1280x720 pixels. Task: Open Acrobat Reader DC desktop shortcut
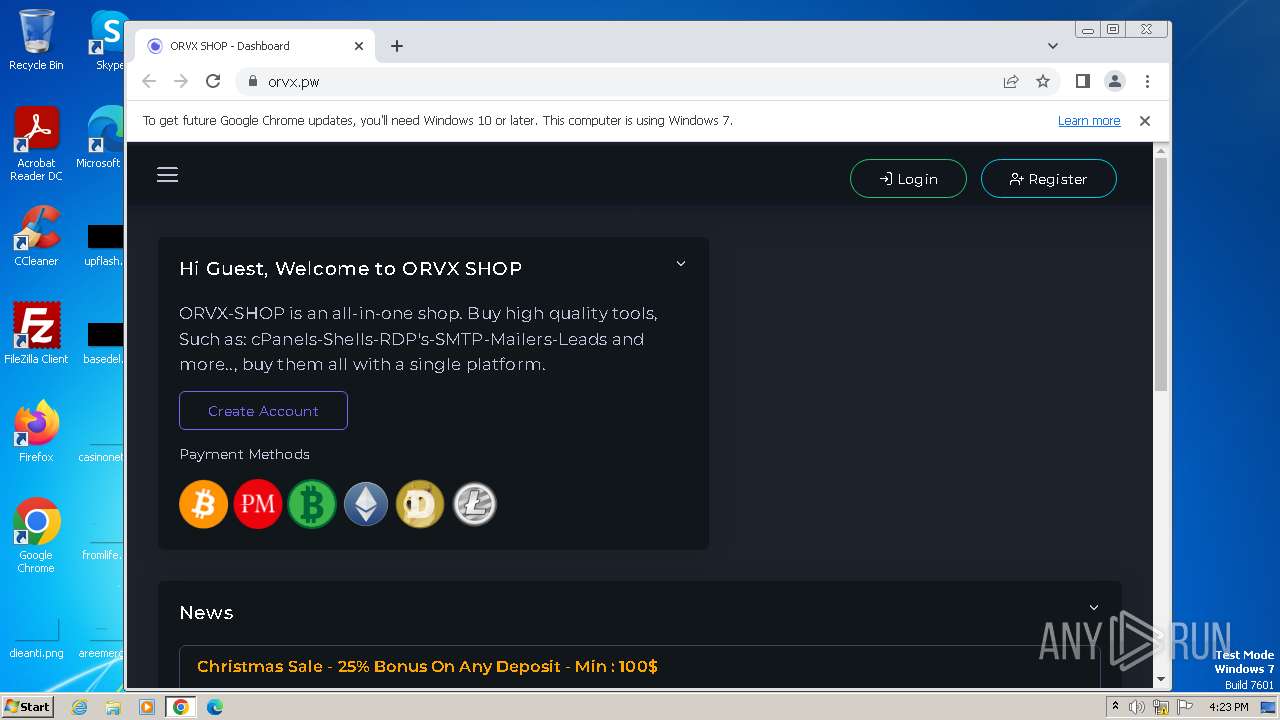[x=36, y=145]
